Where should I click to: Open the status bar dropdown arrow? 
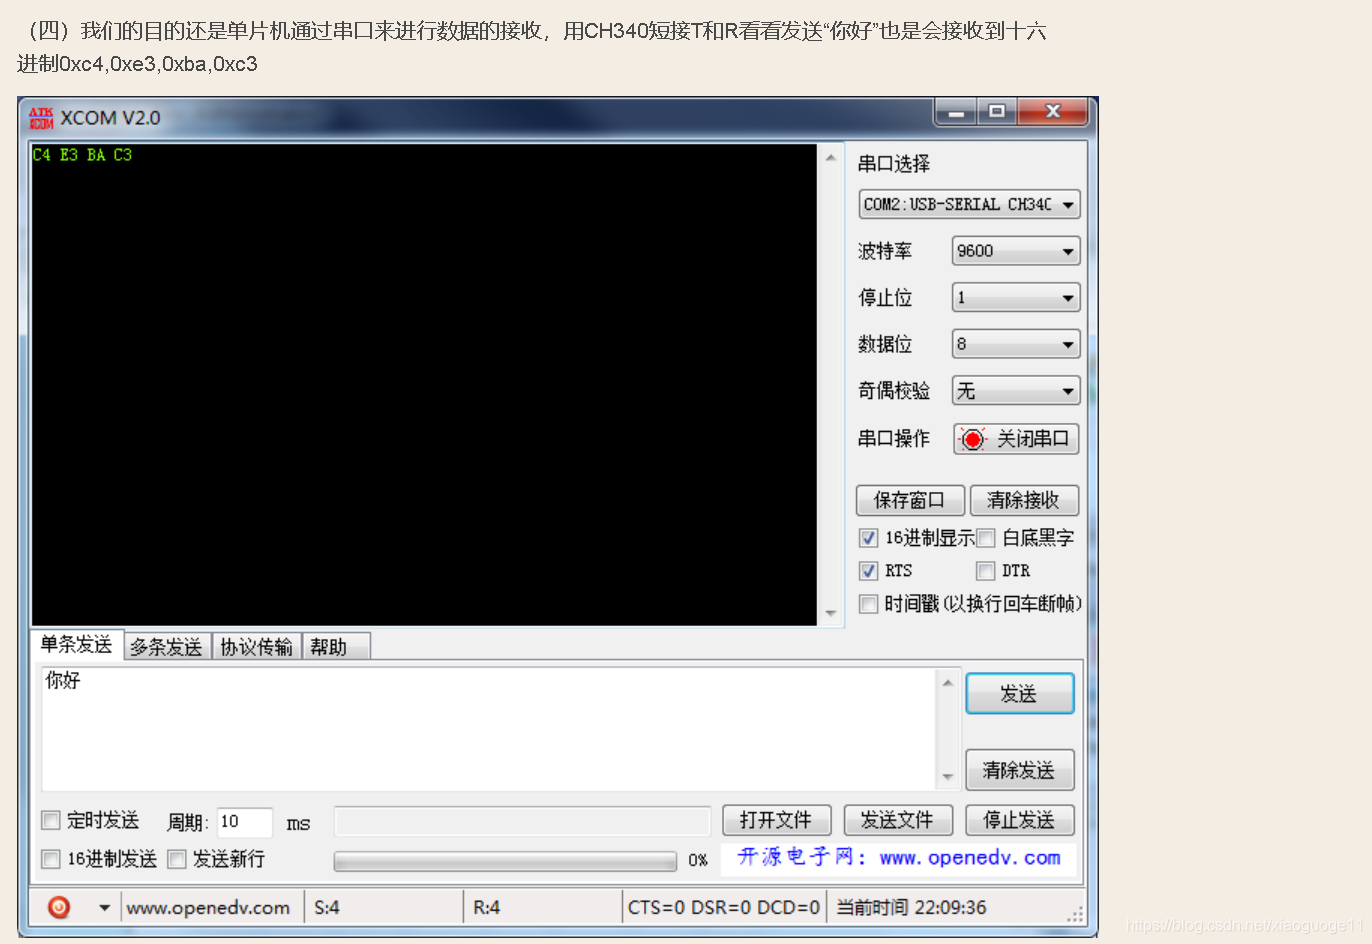[x=104, y=908]
